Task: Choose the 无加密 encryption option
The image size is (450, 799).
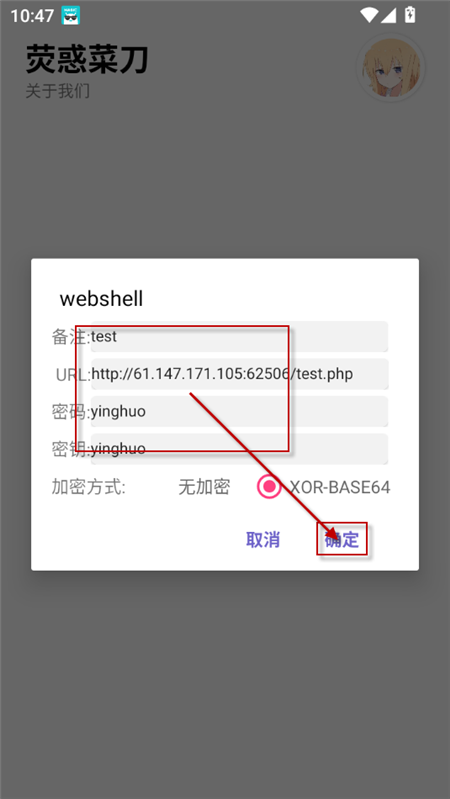Action: pos(204,487)
